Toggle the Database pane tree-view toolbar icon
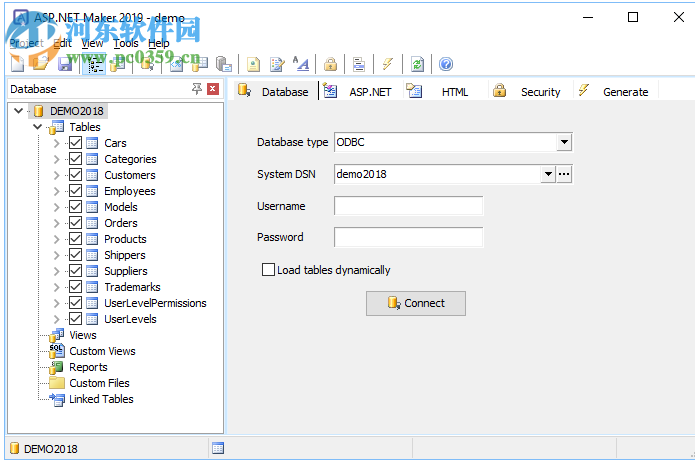Viewport: 695px width, 467px height. point(94,65)
